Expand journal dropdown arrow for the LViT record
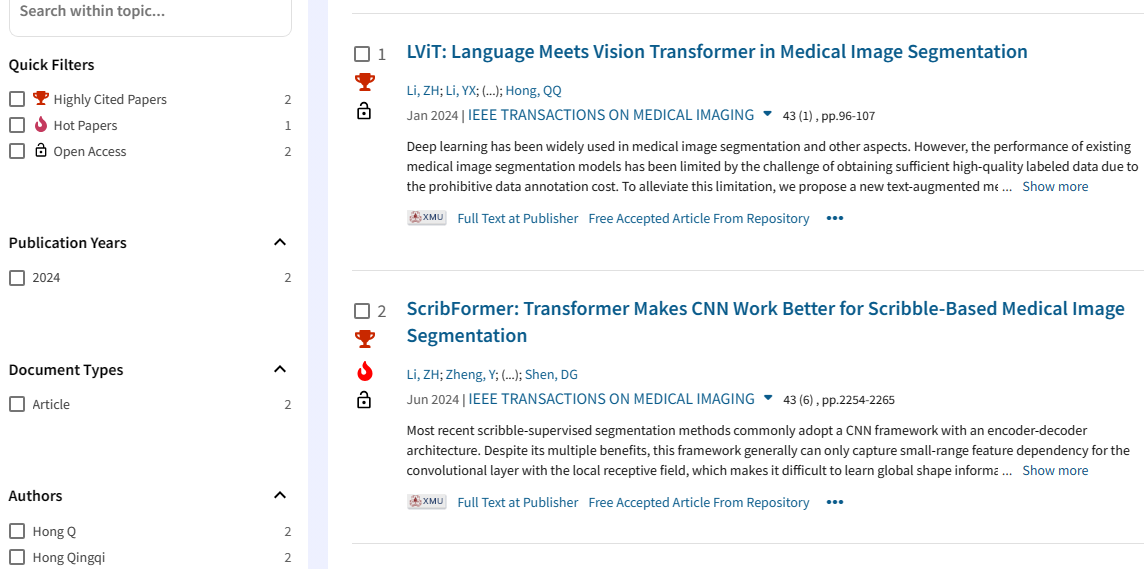The width and height of the screenshot is (1144, 569). tap(768, 114)
